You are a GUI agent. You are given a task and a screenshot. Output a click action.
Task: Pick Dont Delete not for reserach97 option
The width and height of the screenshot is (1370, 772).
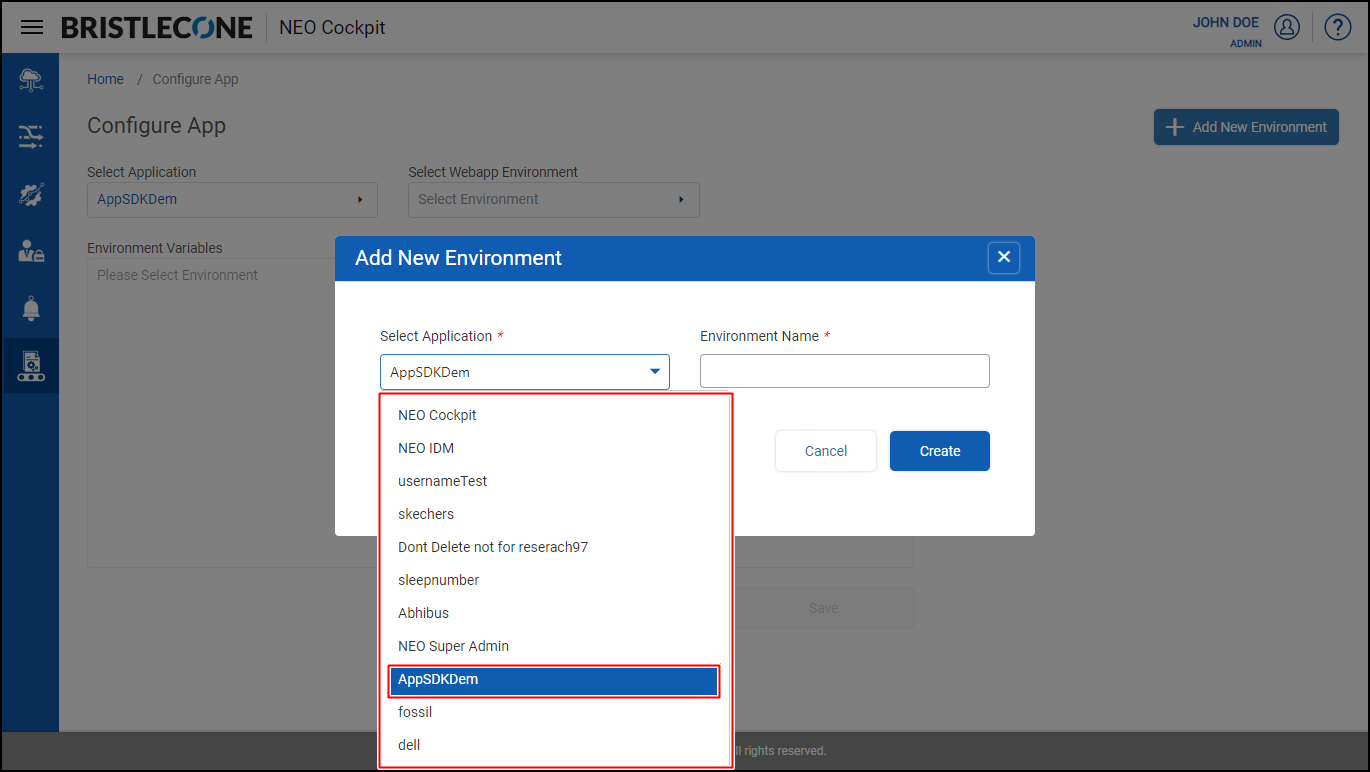click(555, 547)
